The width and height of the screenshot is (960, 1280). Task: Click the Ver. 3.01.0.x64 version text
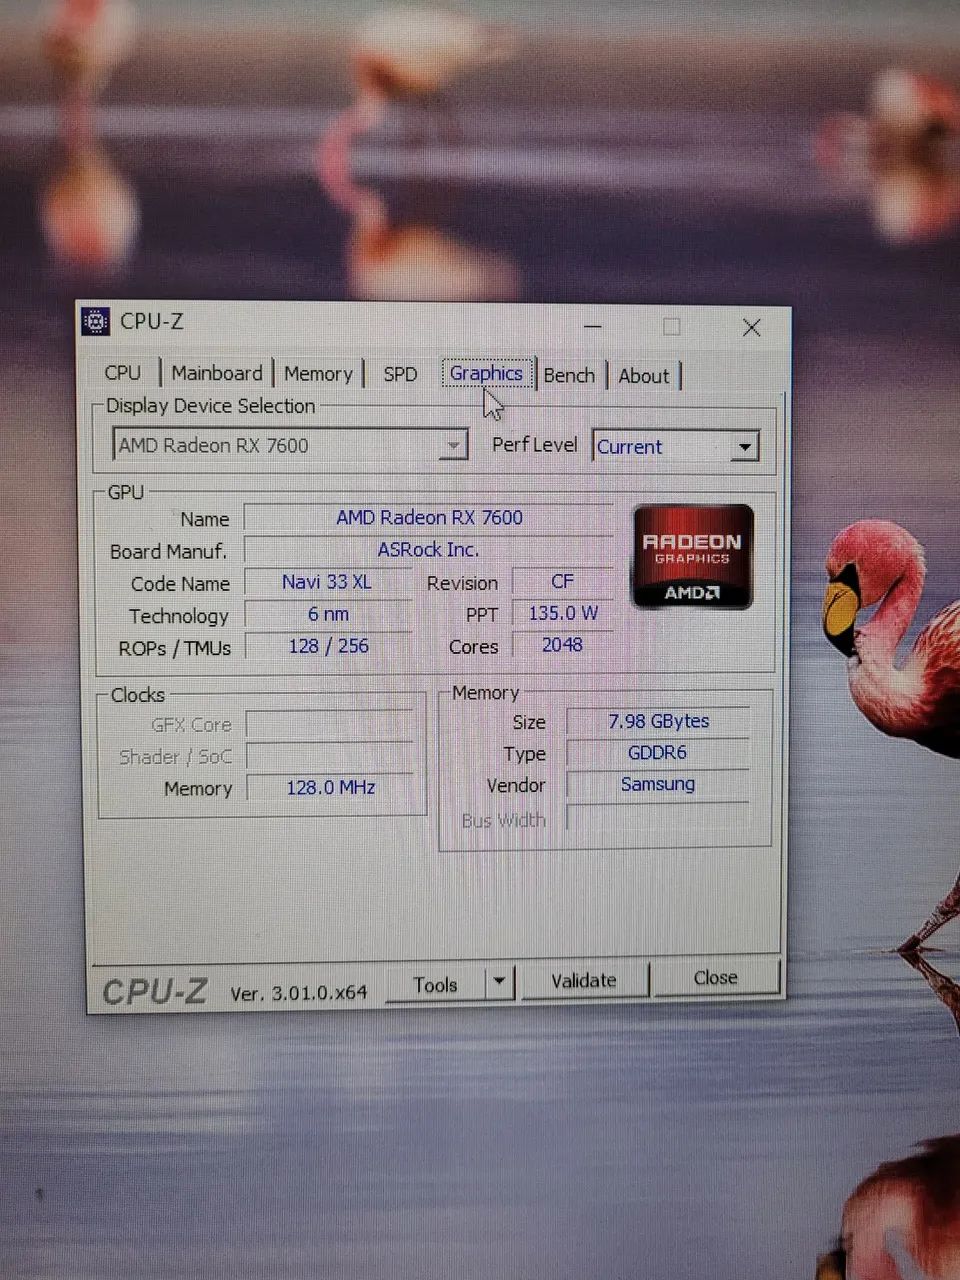298,993
